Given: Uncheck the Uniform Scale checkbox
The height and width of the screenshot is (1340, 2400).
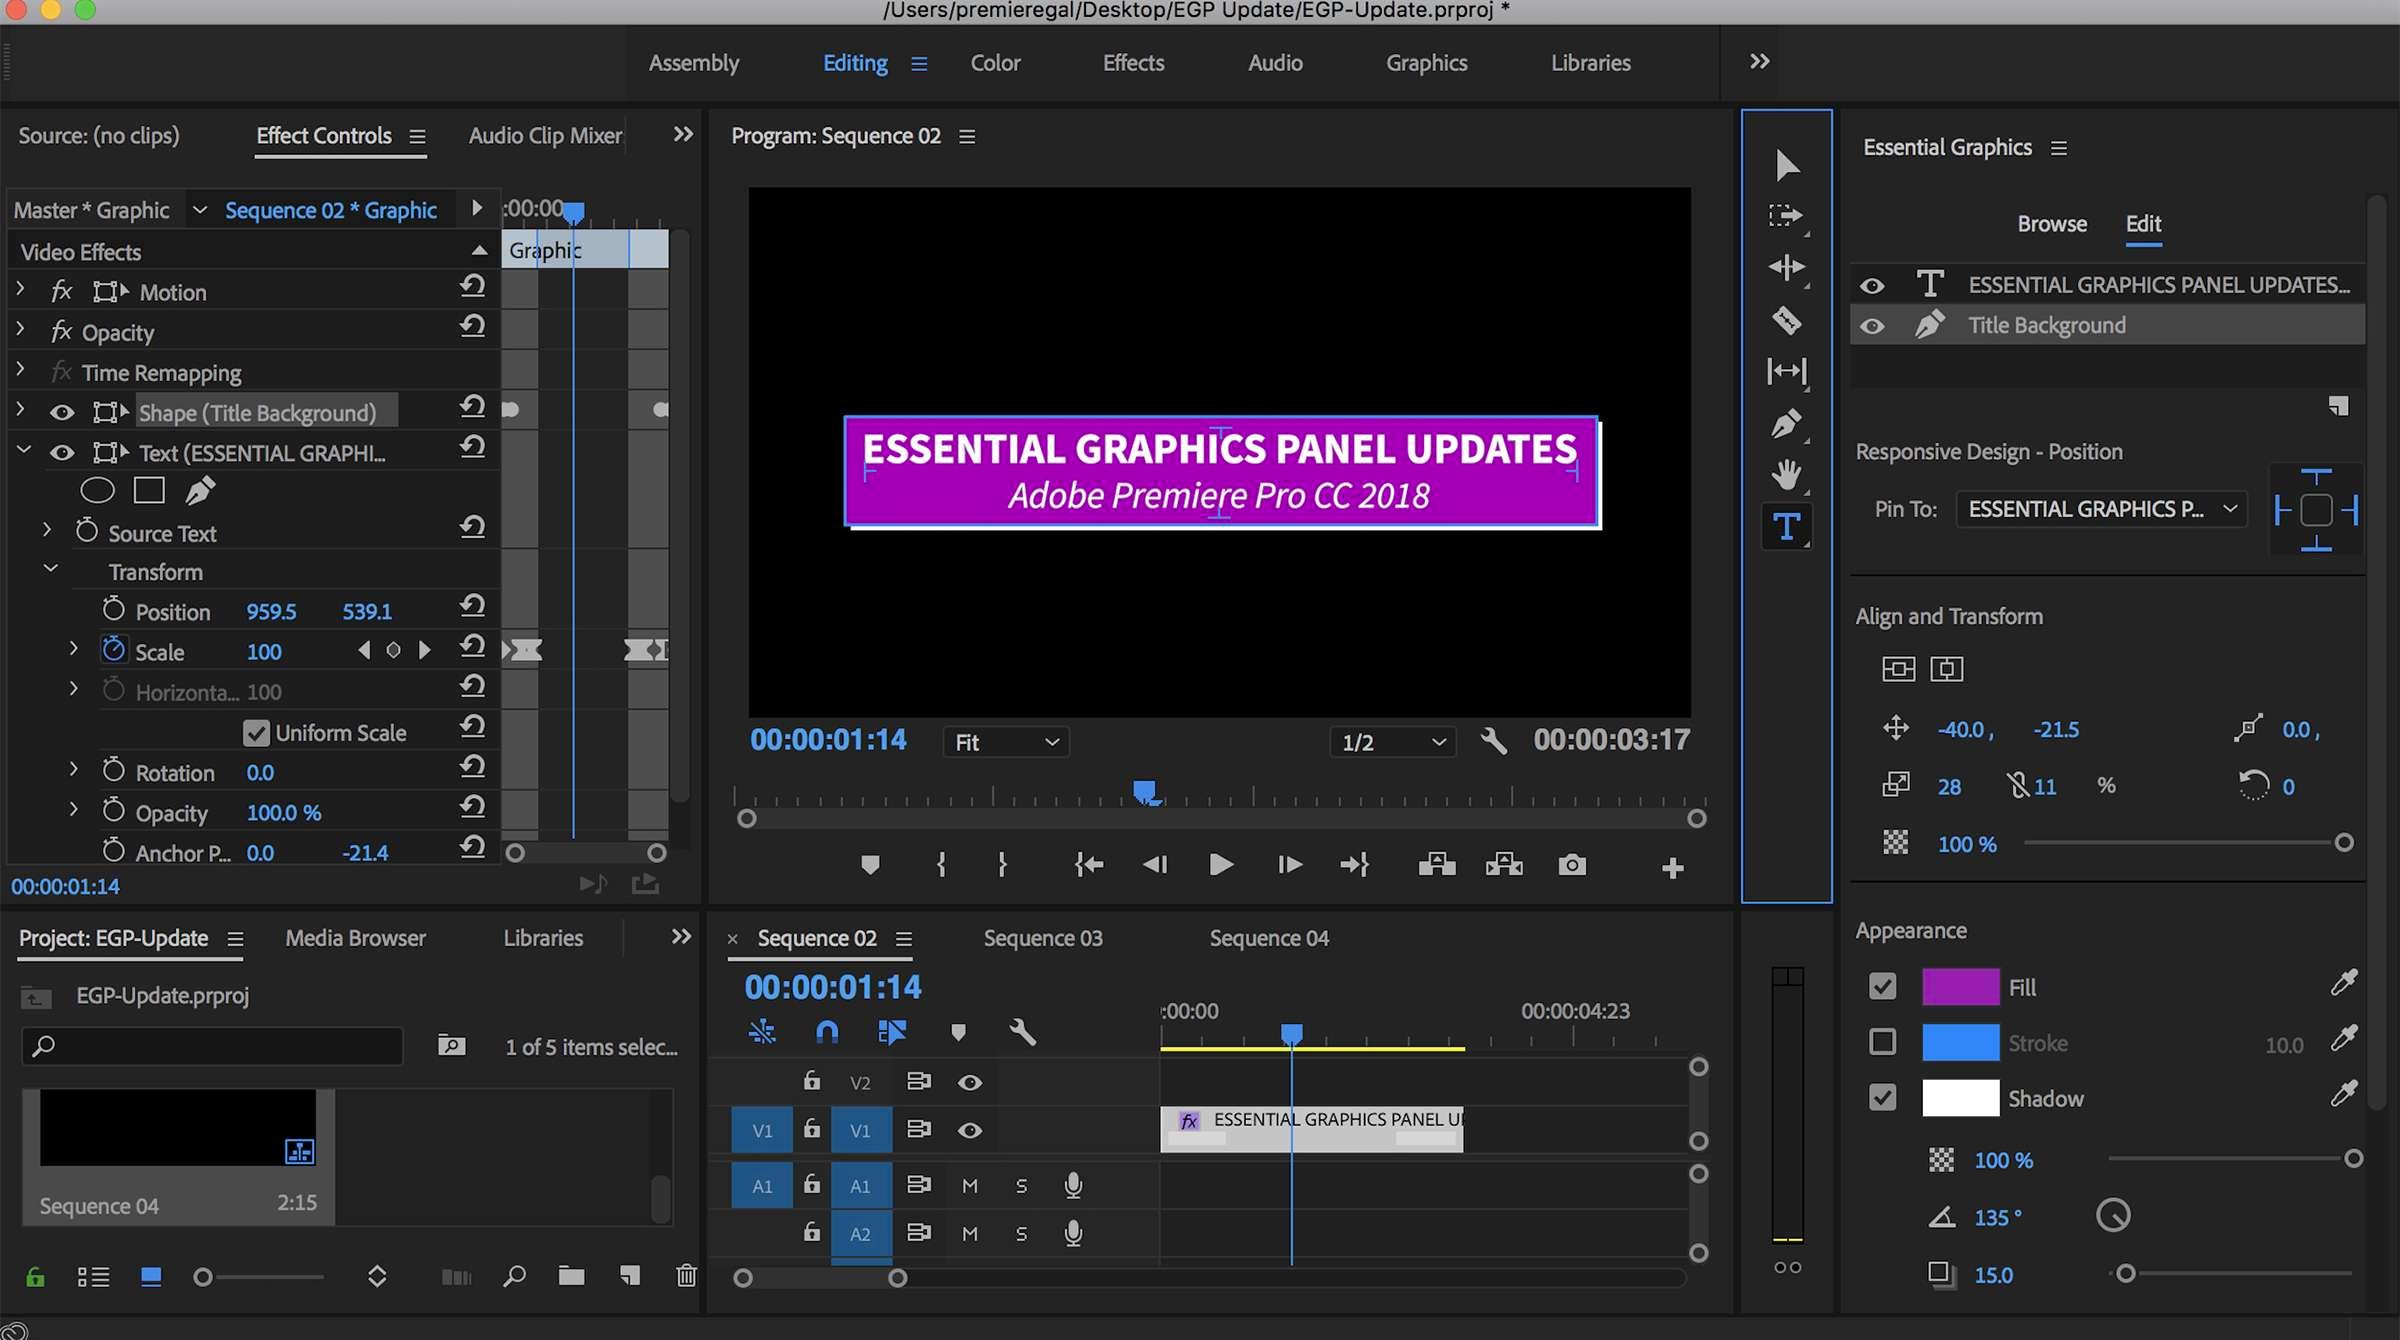Looking at the screenshot, I should (256, 733).
